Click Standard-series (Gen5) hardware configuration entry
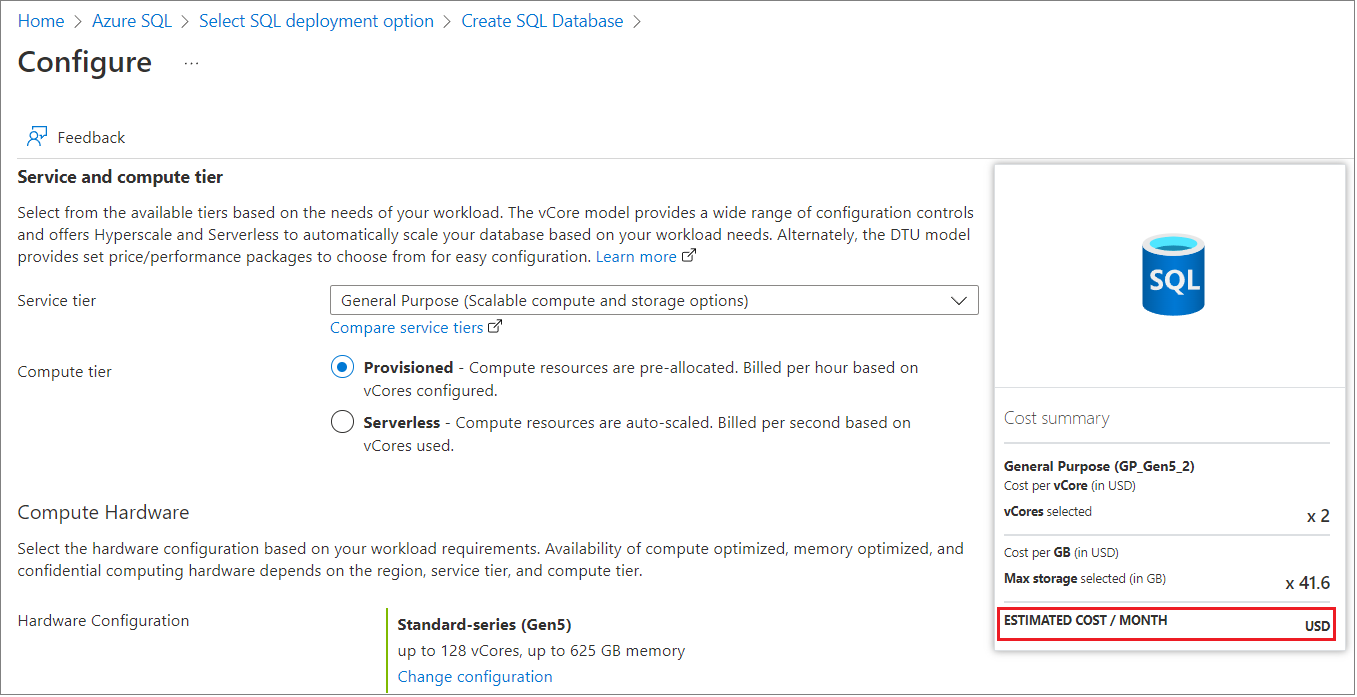The image size is (1357, 697). click(x=484, y=624)
